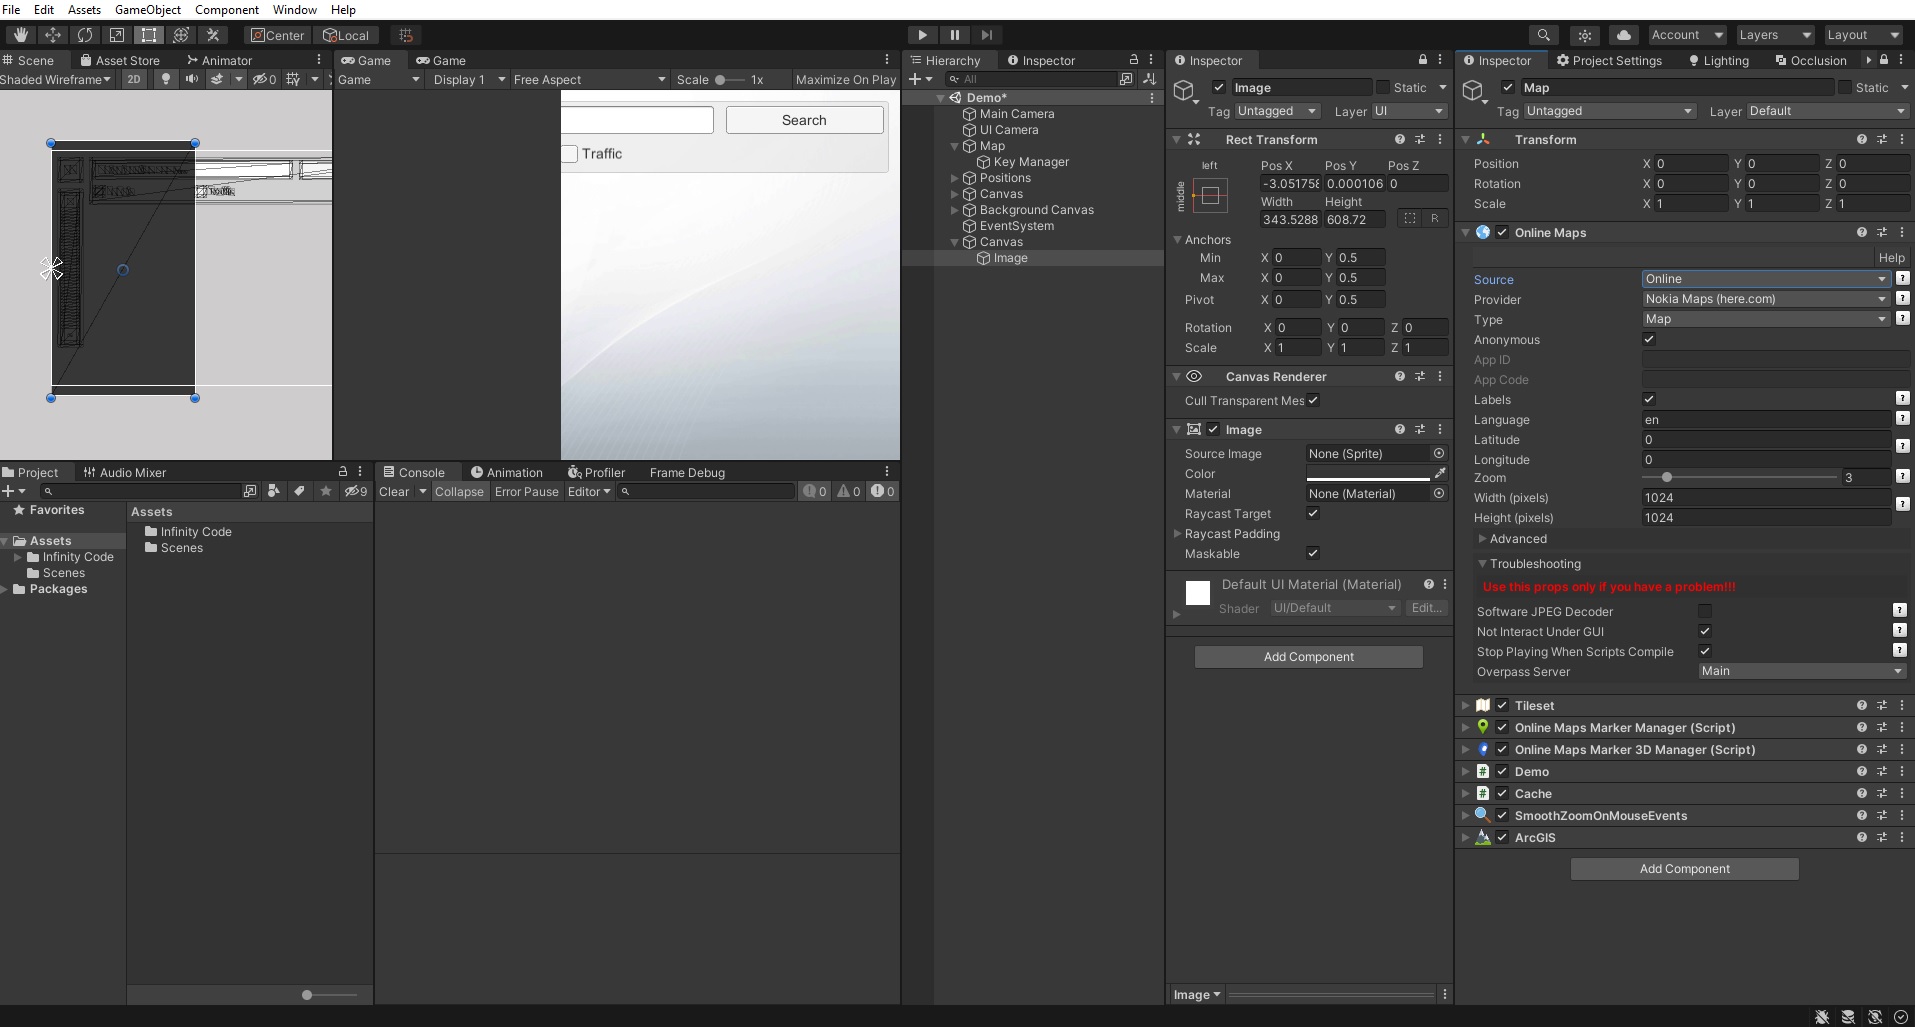Expand the Positions hierarchy item

click(x=955, y=178)
